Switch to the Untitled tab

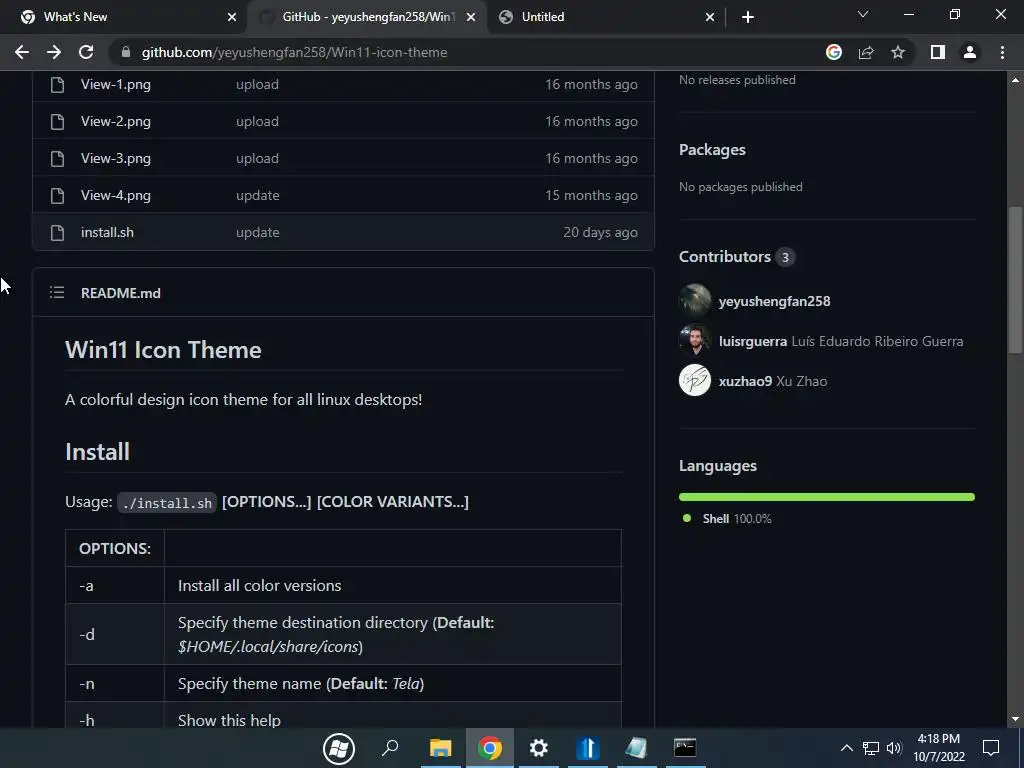coord(606,17)
